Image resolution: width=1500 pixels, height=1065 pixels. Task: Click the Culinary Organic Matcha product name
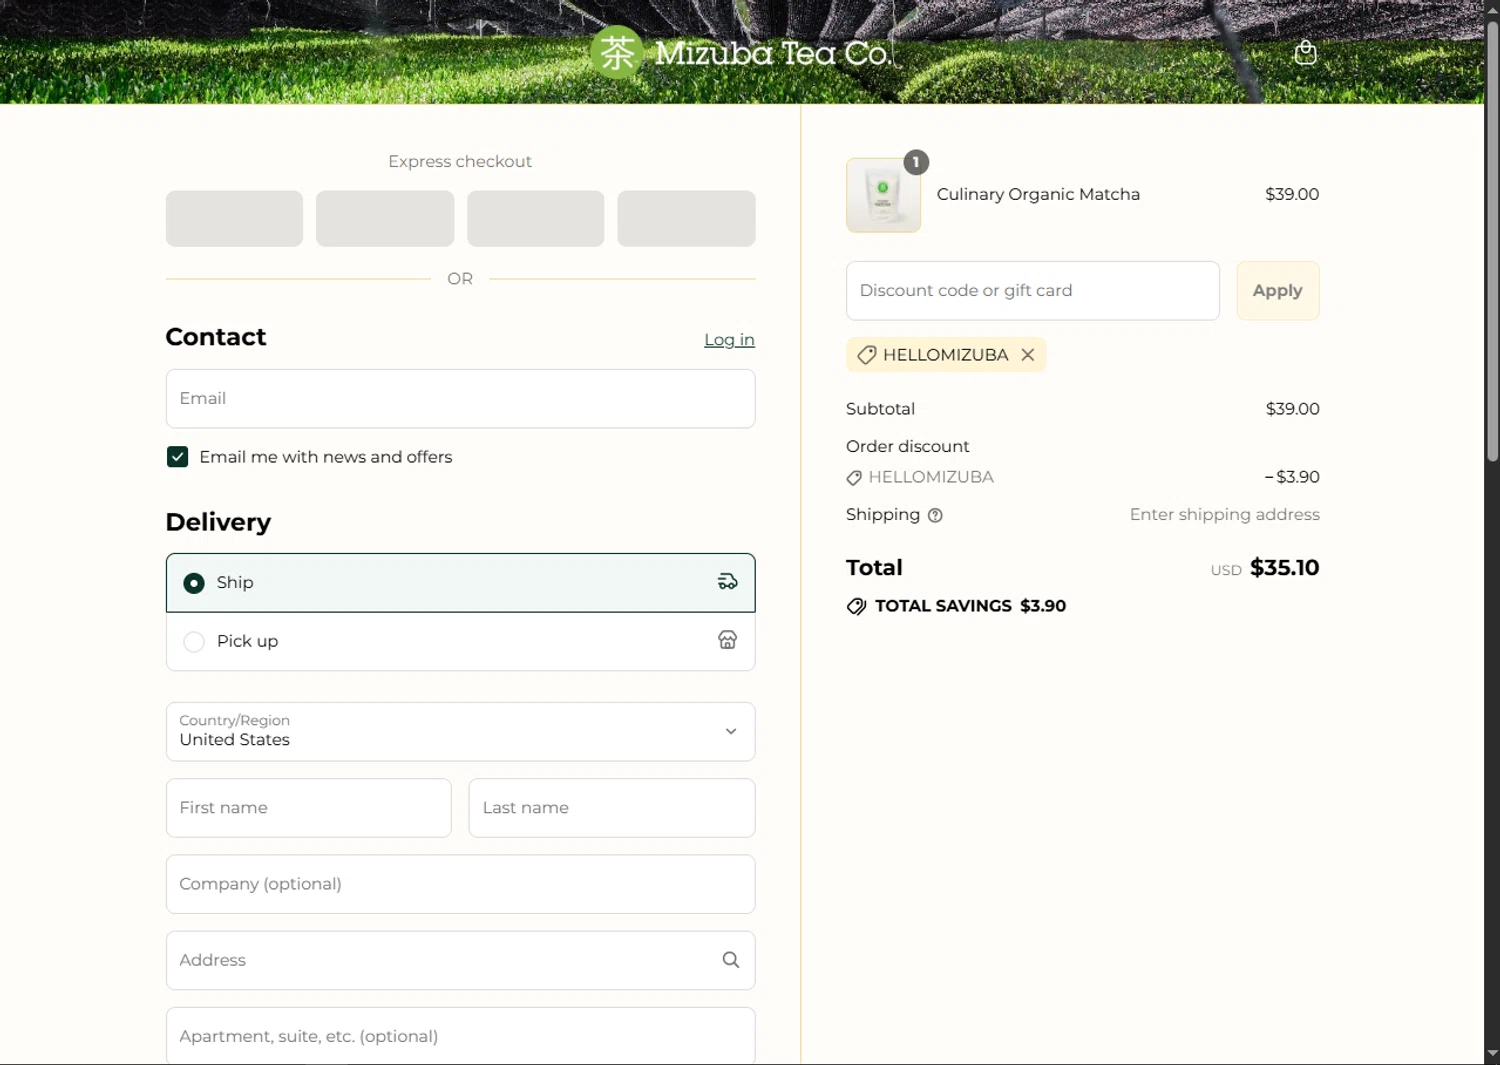[1038, 194]
